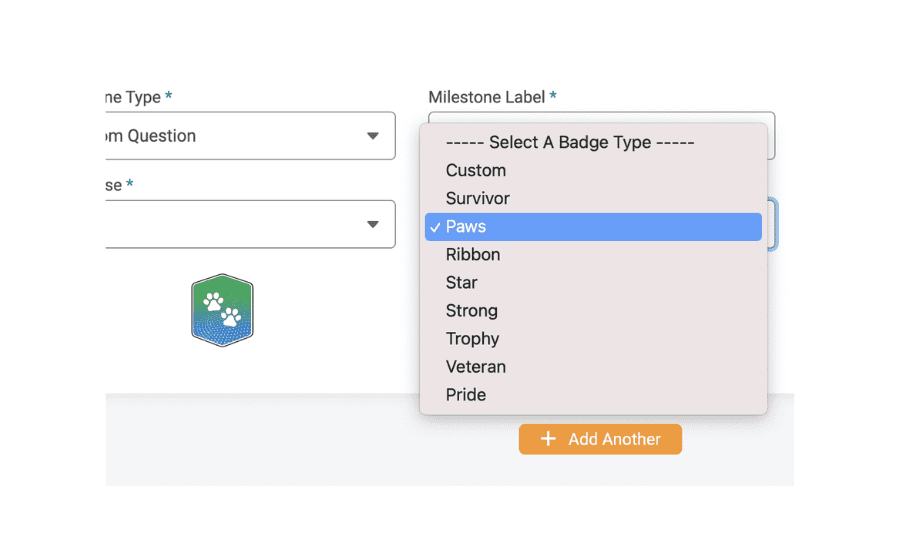Screen dimensions: 900x550
Task: Click the Milestone Label field heading
Action: click(487, 97)
